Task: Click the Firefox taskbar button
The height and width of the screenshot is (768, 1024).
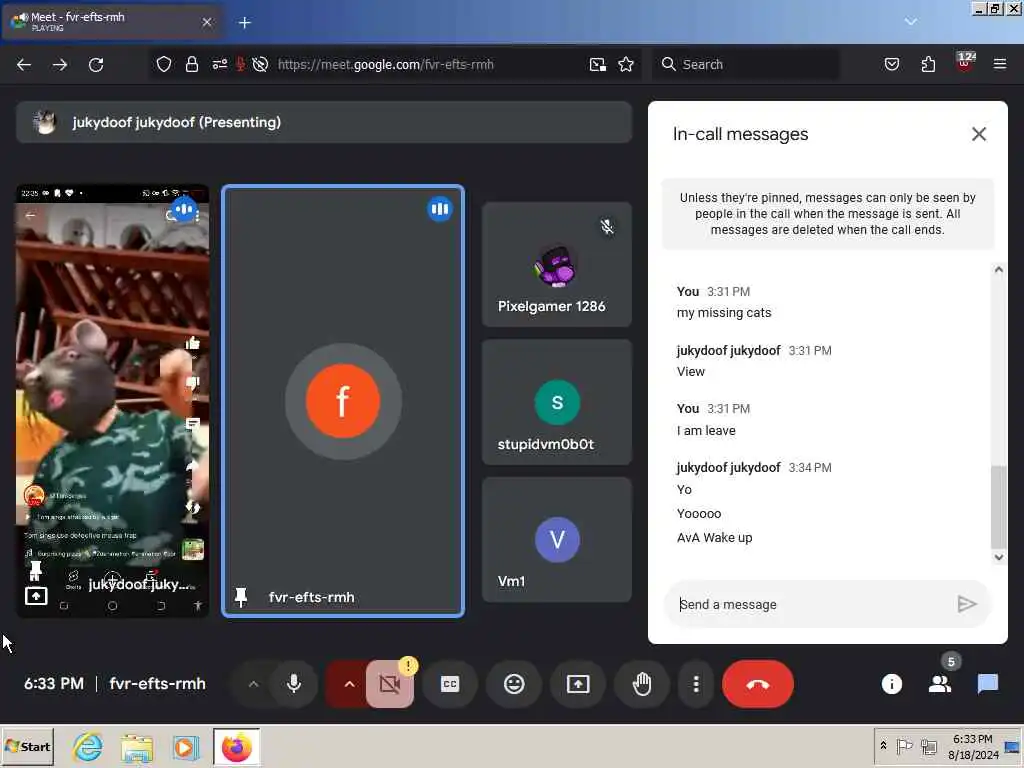Action: [x=236, y=747]
